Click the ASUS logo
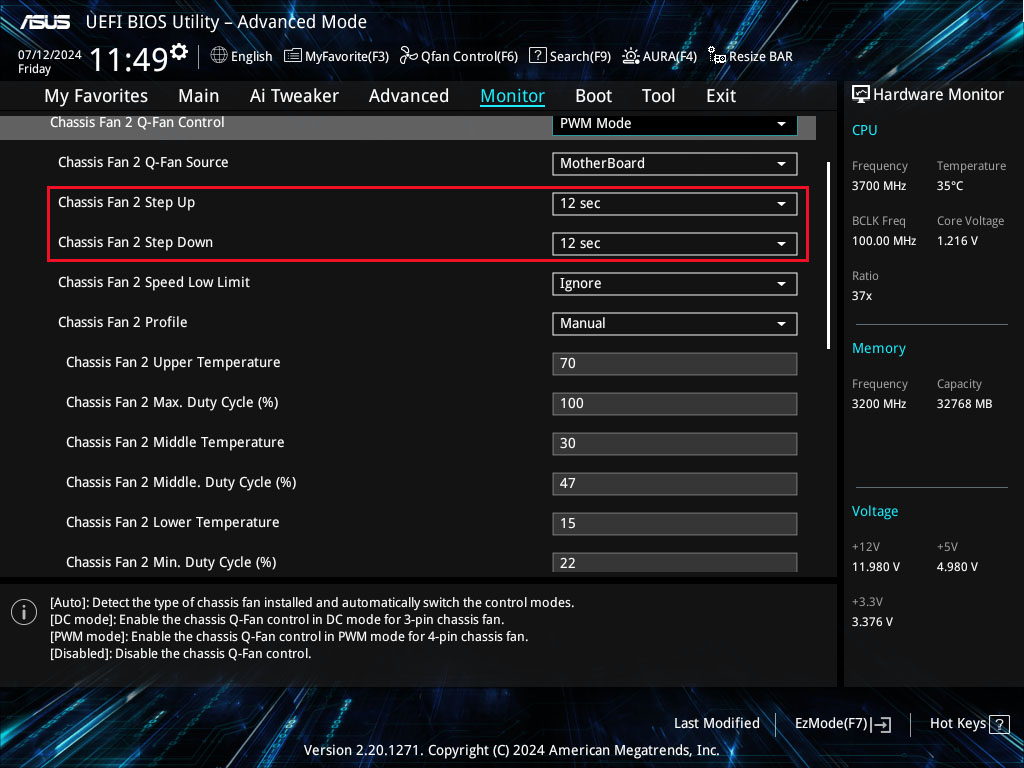1024x768 pixels. (44, 22)
